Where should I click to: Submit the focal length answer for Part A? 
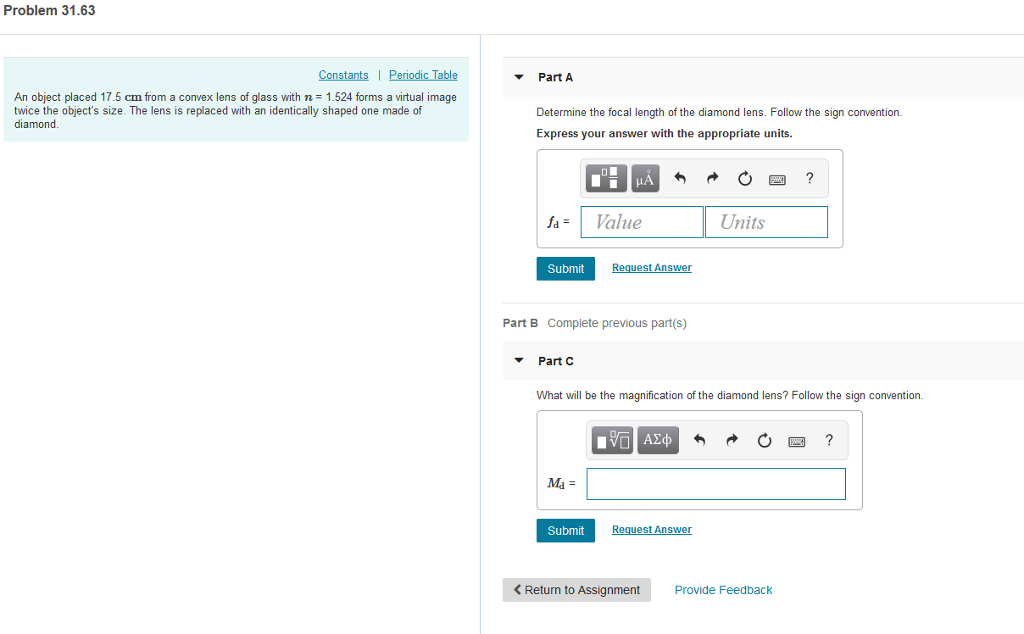(x=565, y=268)
